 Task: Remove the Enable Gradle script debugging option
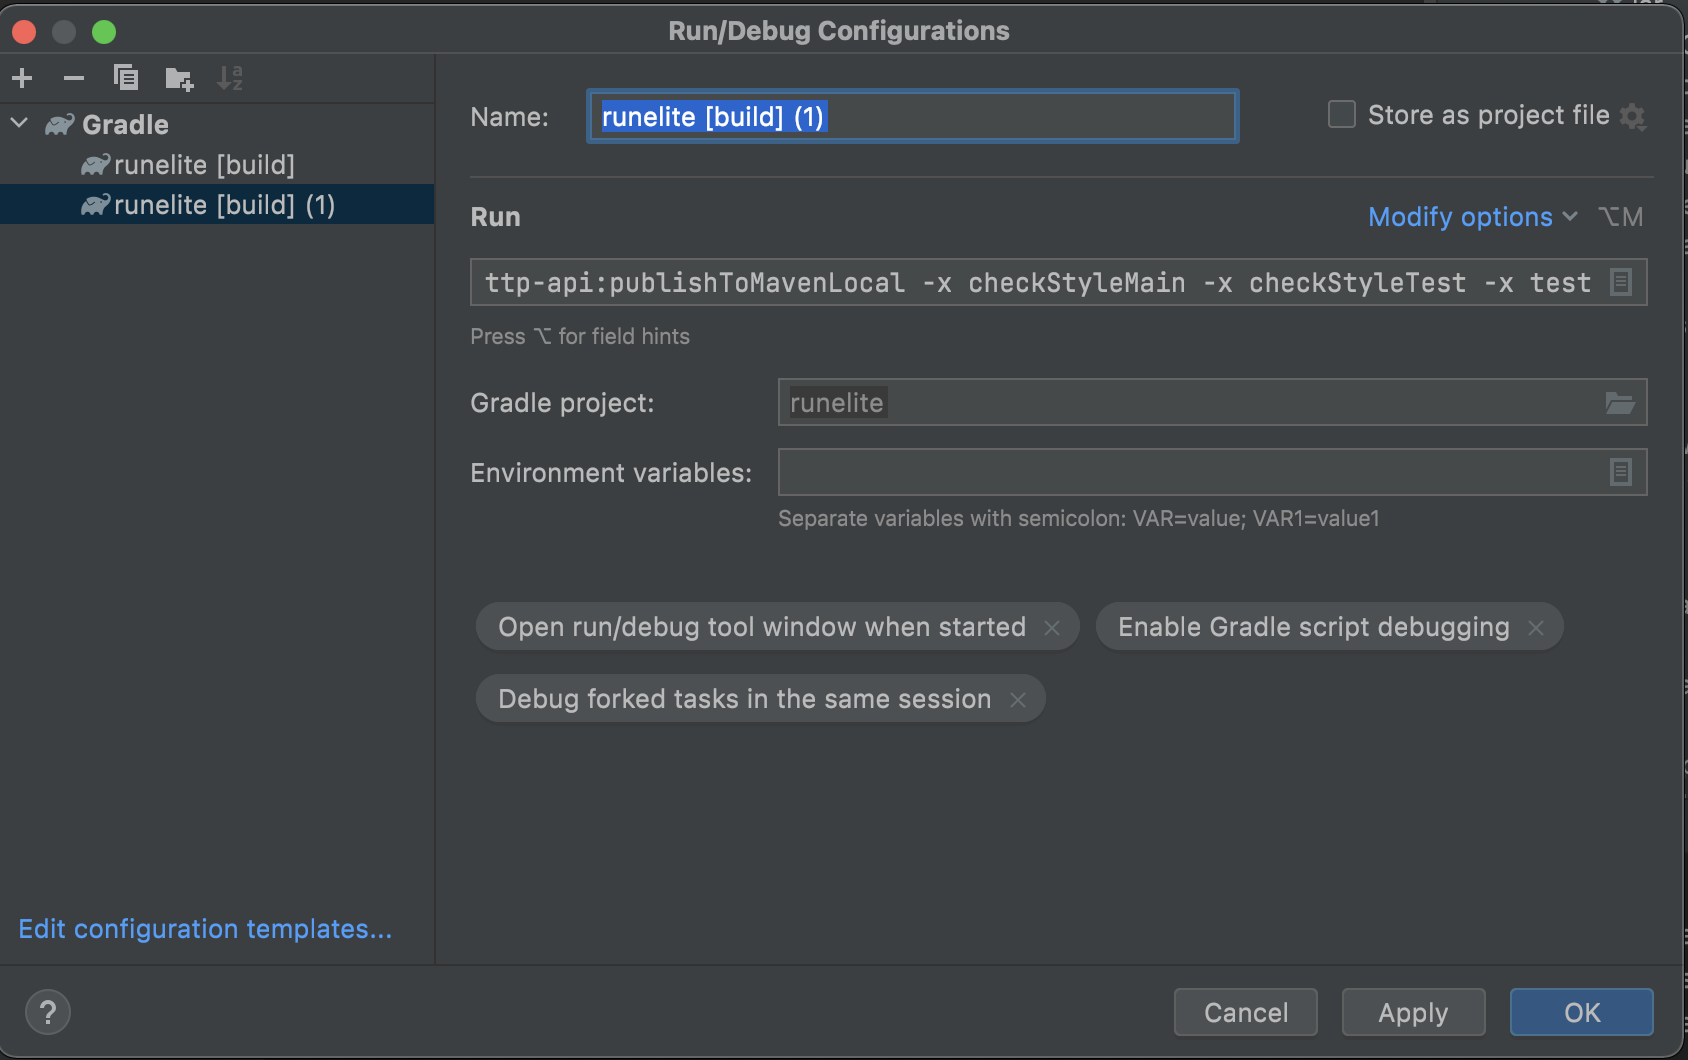click(x=1536, y=628)
